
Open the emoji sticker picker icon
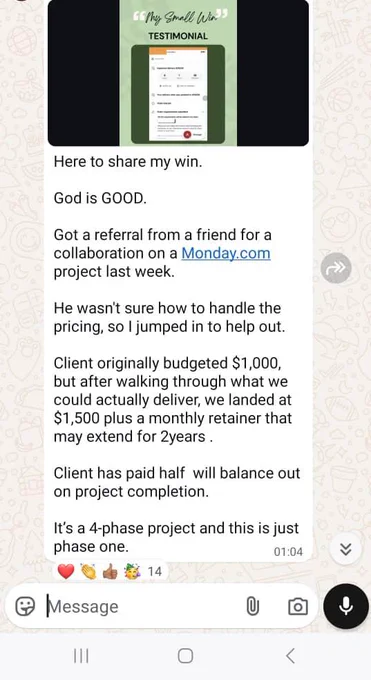coord(25,606)
